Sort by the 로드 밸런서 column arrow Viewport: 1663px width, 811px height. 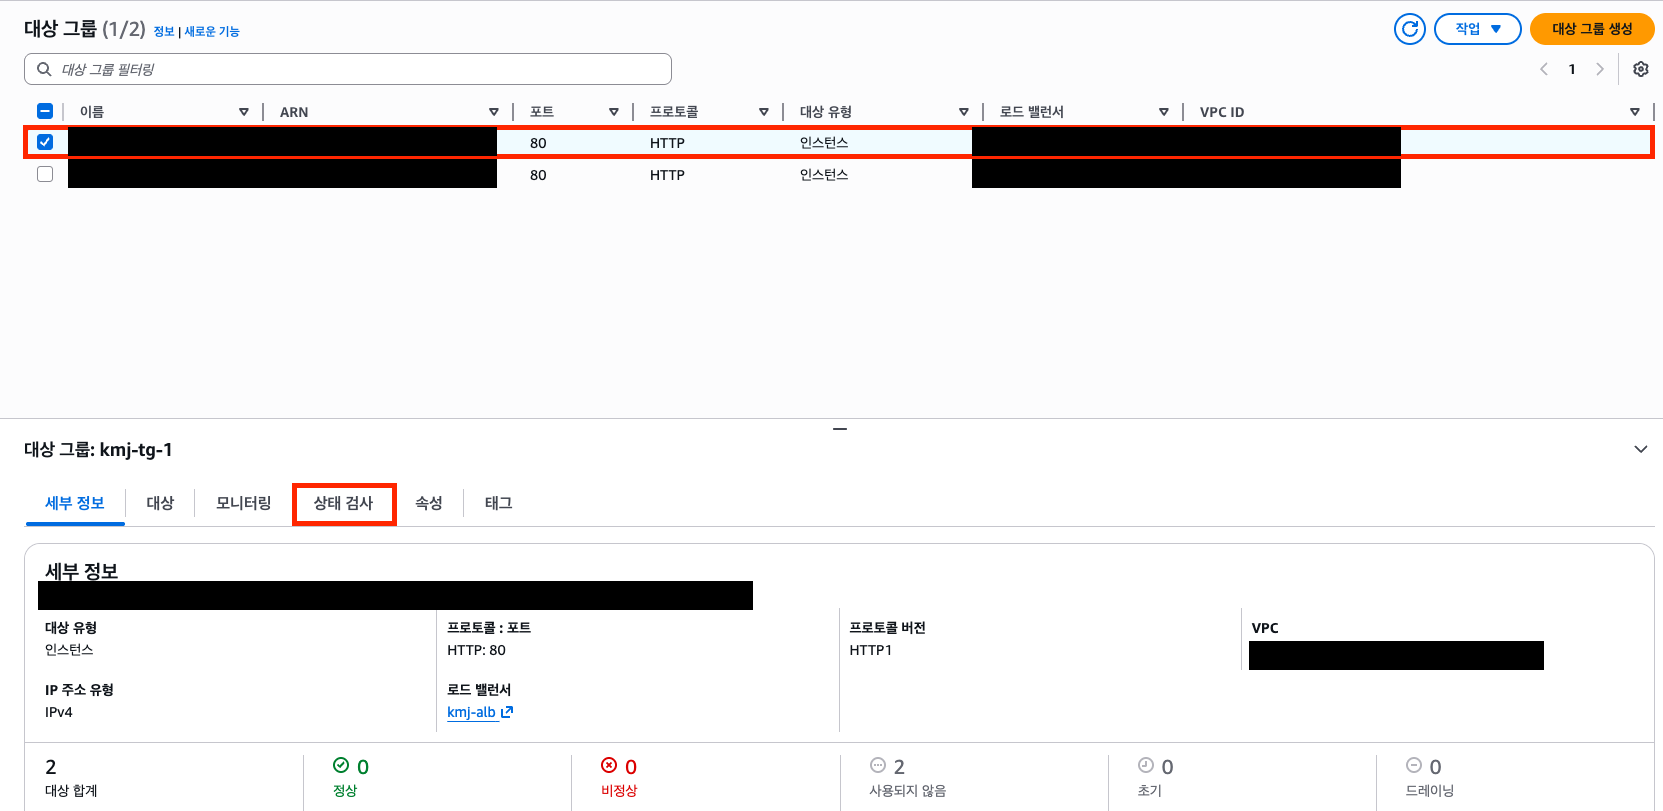1163,112
